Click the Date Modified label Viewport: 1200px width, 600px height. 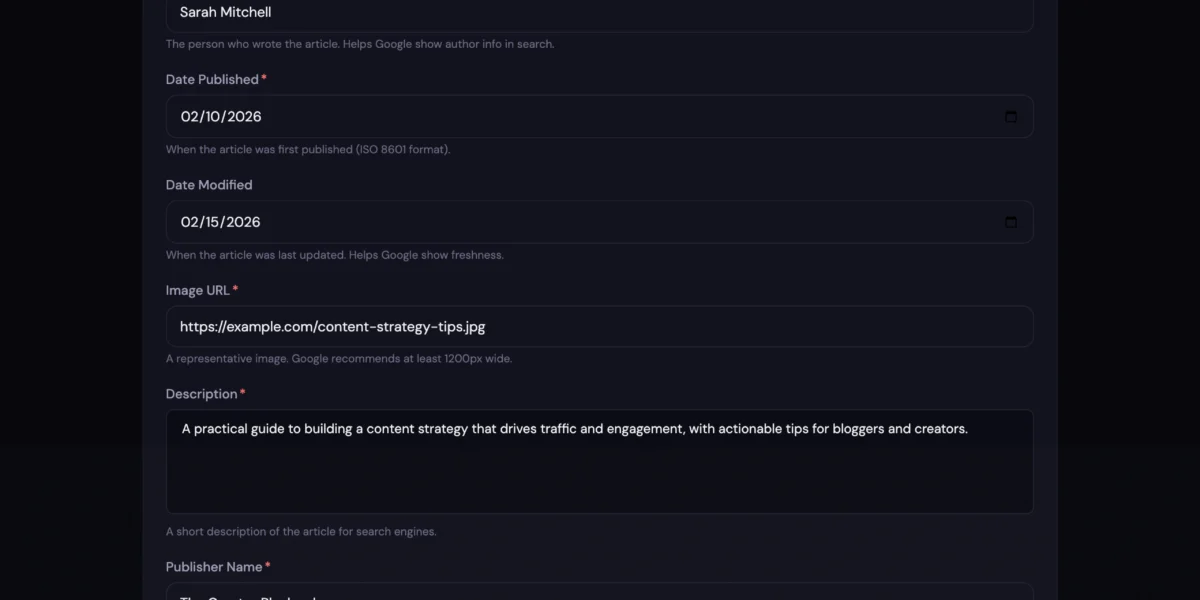click(209, 185)
